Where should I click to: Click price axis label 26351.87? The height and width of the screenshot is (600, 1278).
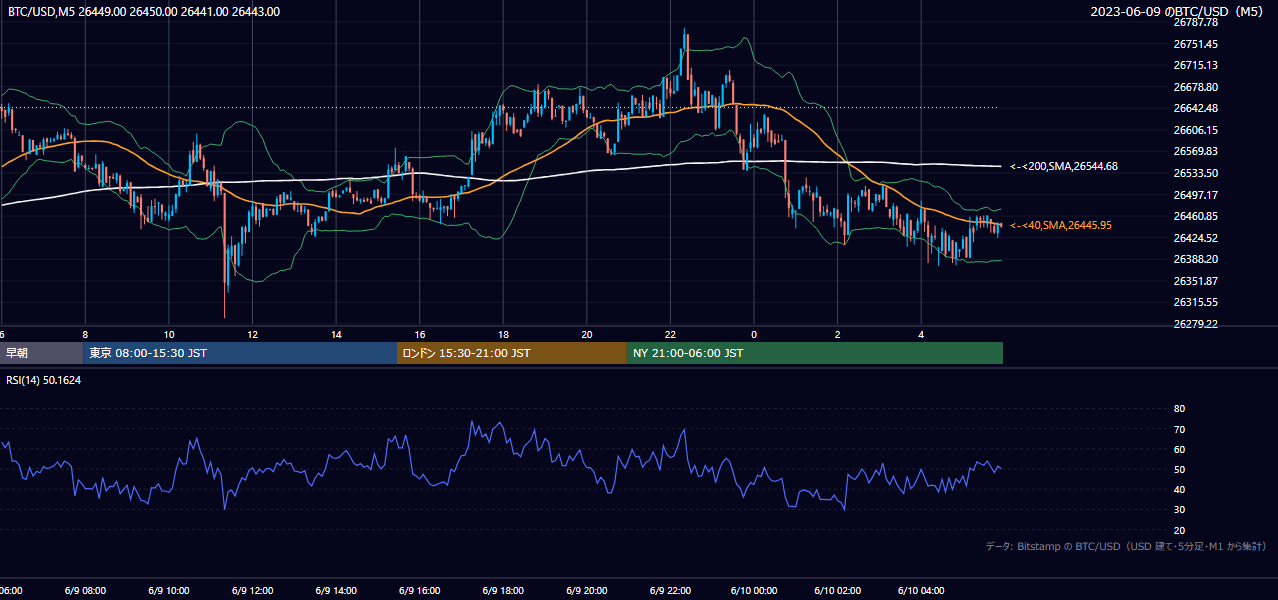coord(1195,281)
